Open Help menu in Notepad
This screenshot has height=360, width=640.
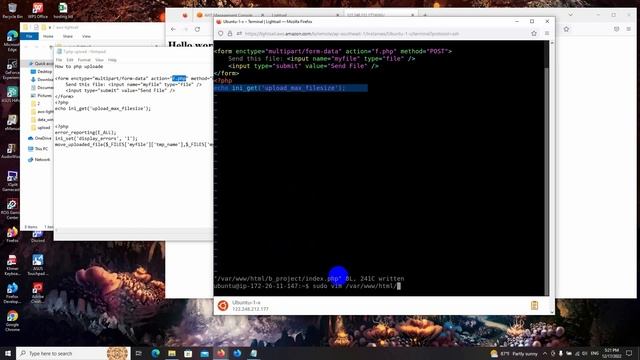click(112, 60)
